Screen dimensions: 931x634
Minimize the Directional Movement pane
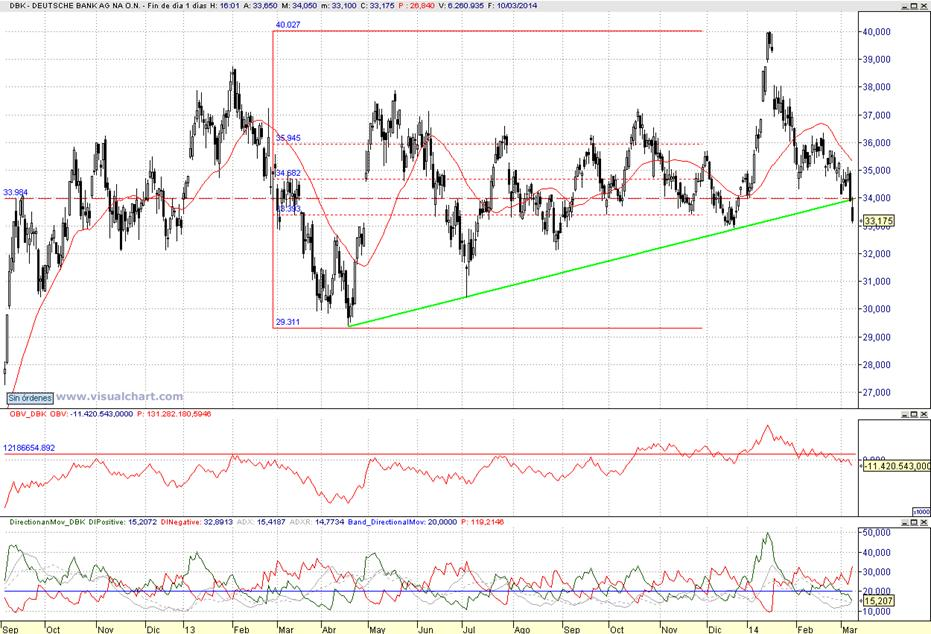point(905,522)
